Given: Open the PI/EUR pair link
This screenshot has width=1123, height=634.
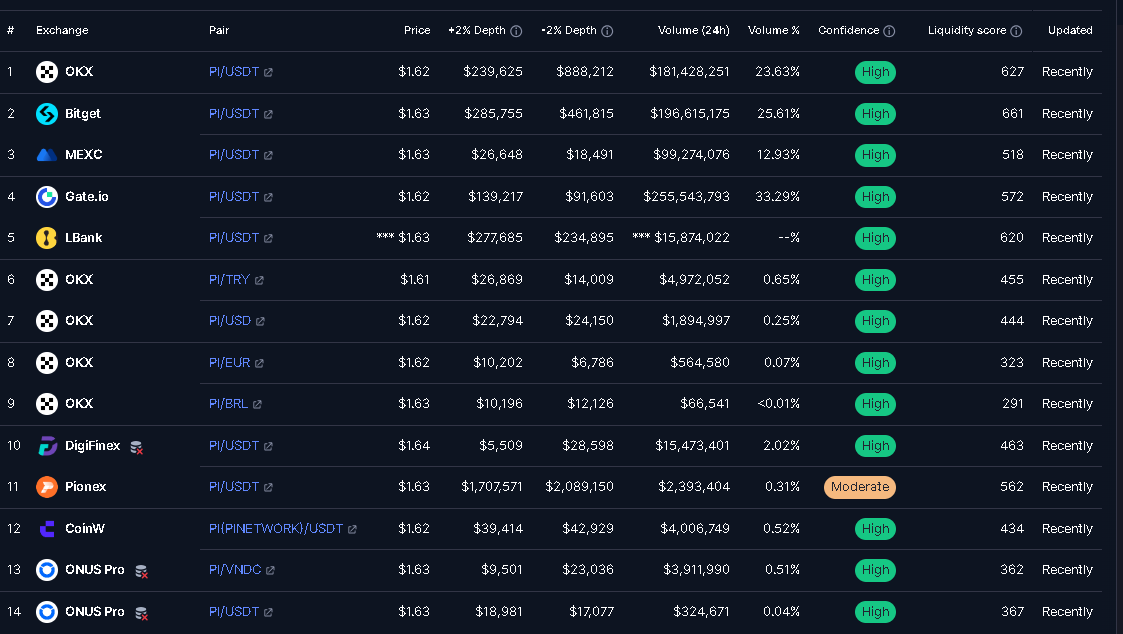Looking at the screenshot, I should 229,362.
